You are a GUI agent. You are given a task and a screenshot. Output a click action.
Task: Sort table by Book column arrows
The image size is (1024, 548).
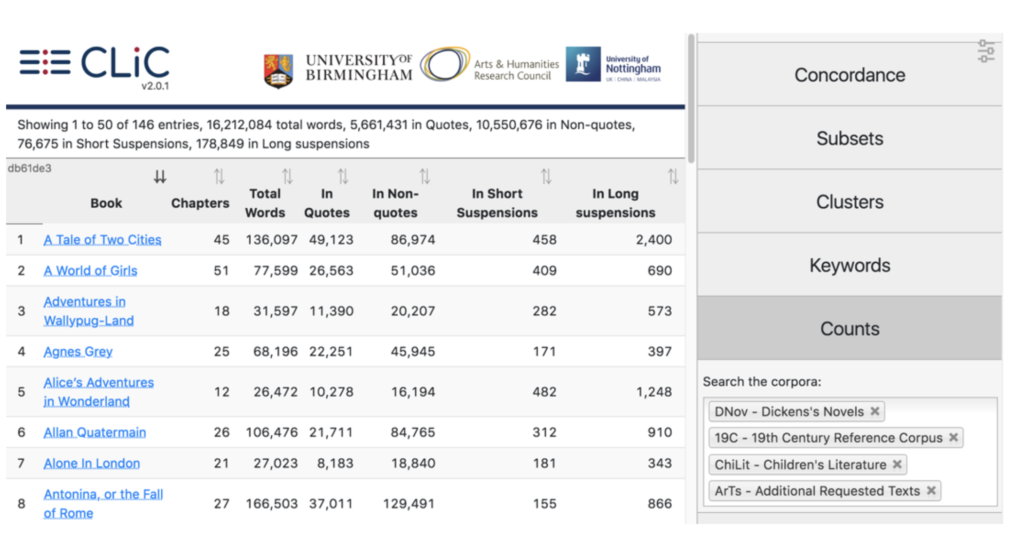(160, 177)
